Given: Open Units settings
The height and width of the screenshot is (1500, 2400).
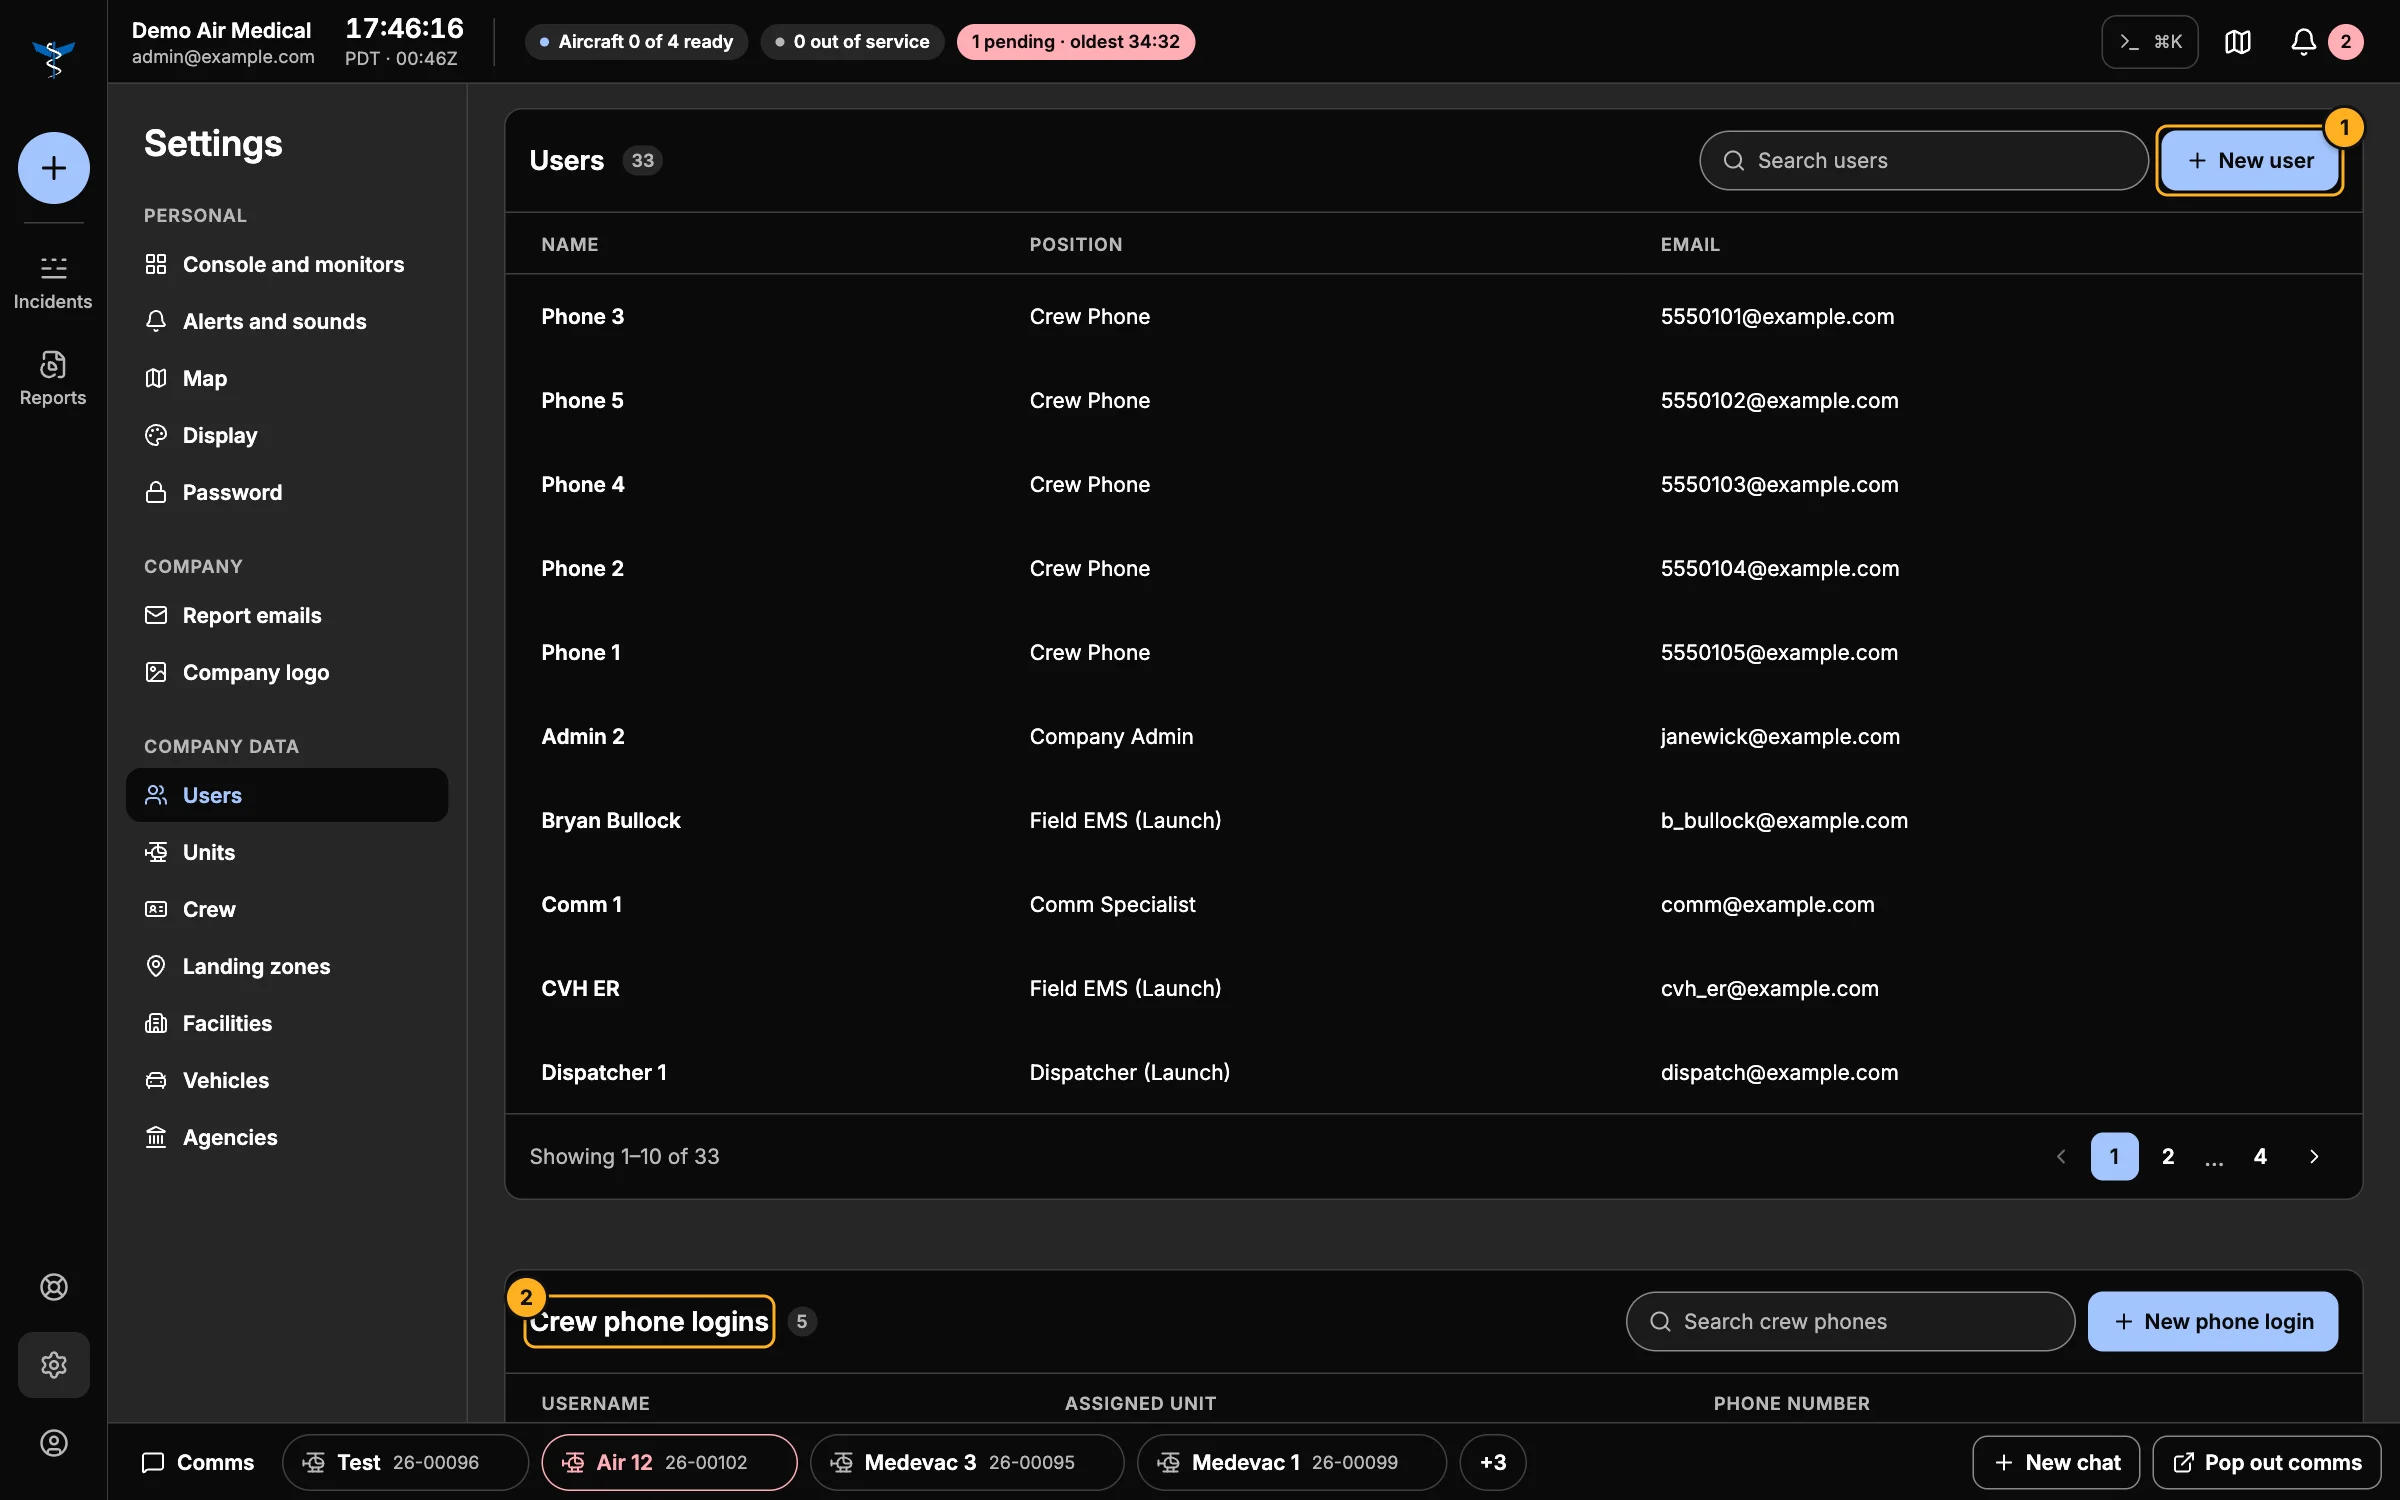Looking at the screenshot, I should 287,852.
